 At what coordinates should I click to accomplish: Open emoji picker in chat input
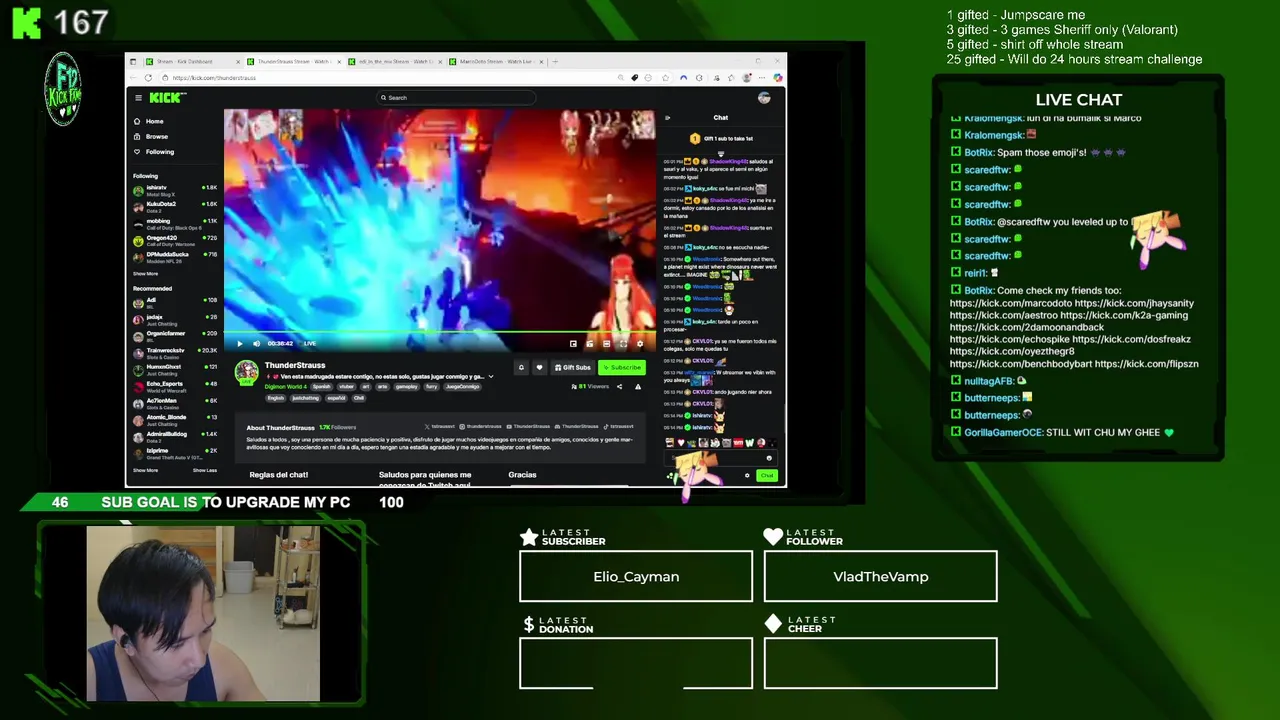coord(769,458)
